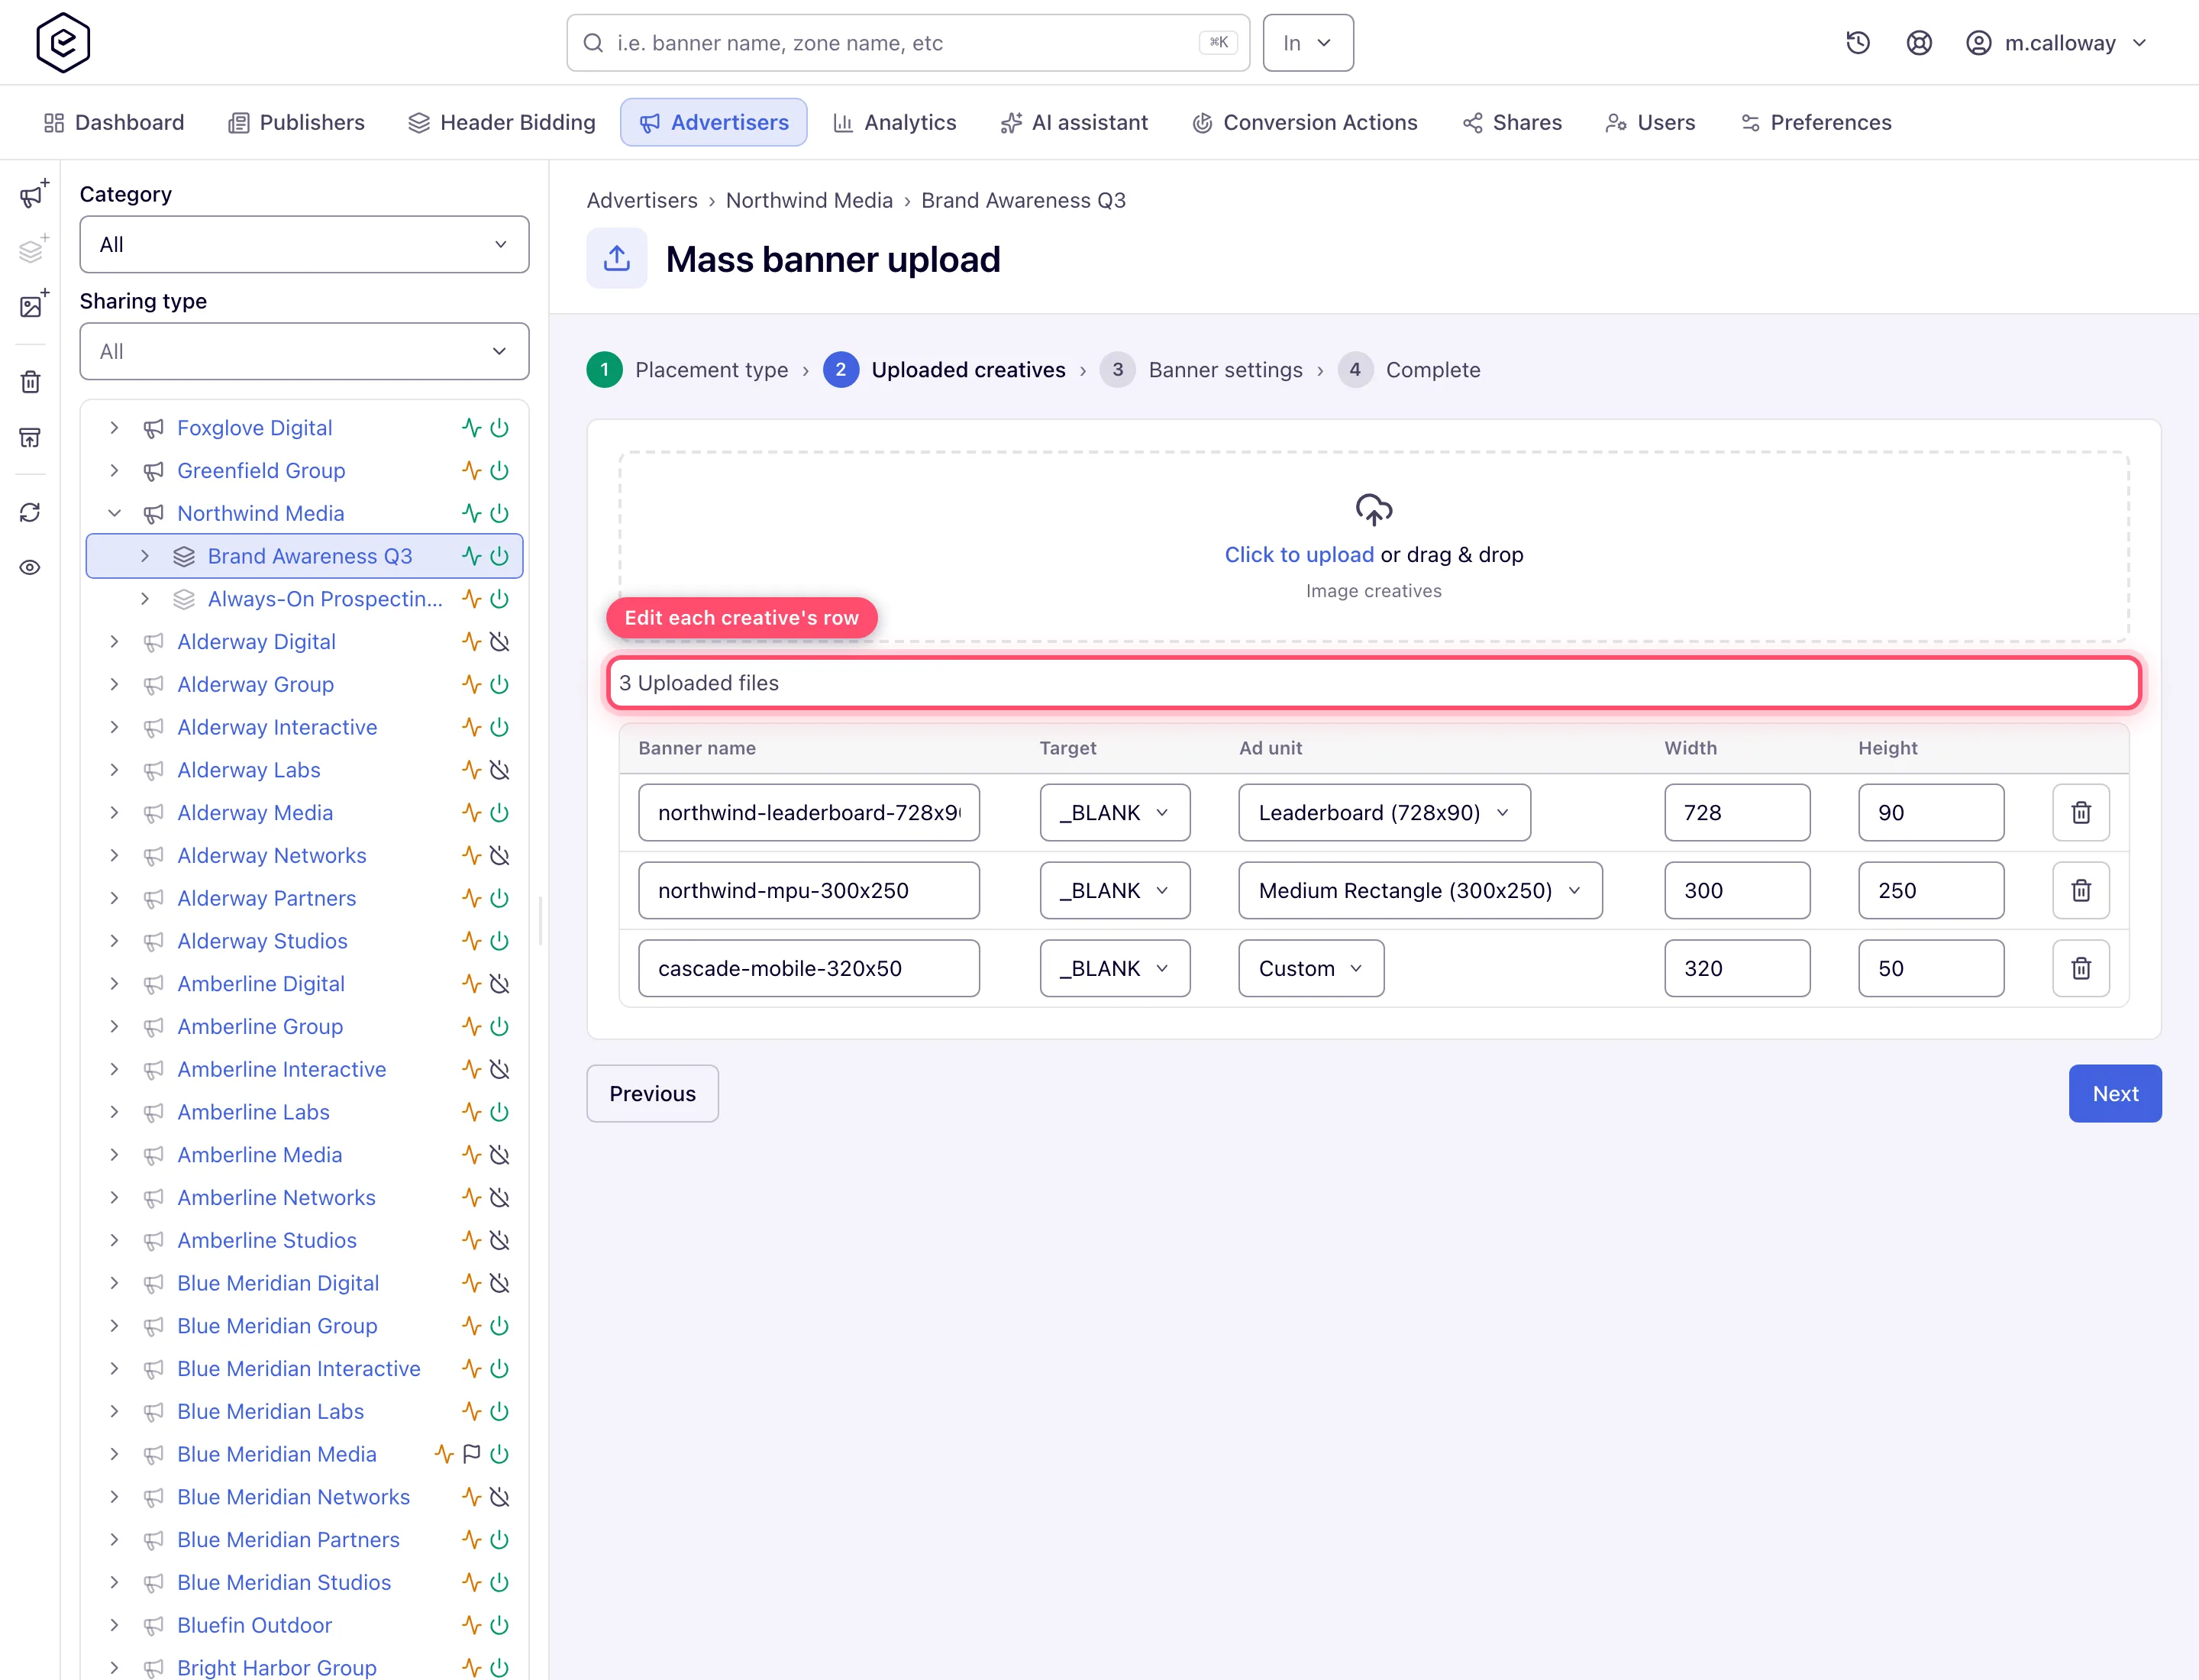Click the add campaign layers sidebar icon
Viewport: 2199px width, 1680px height.
click(x=32, y=249)
